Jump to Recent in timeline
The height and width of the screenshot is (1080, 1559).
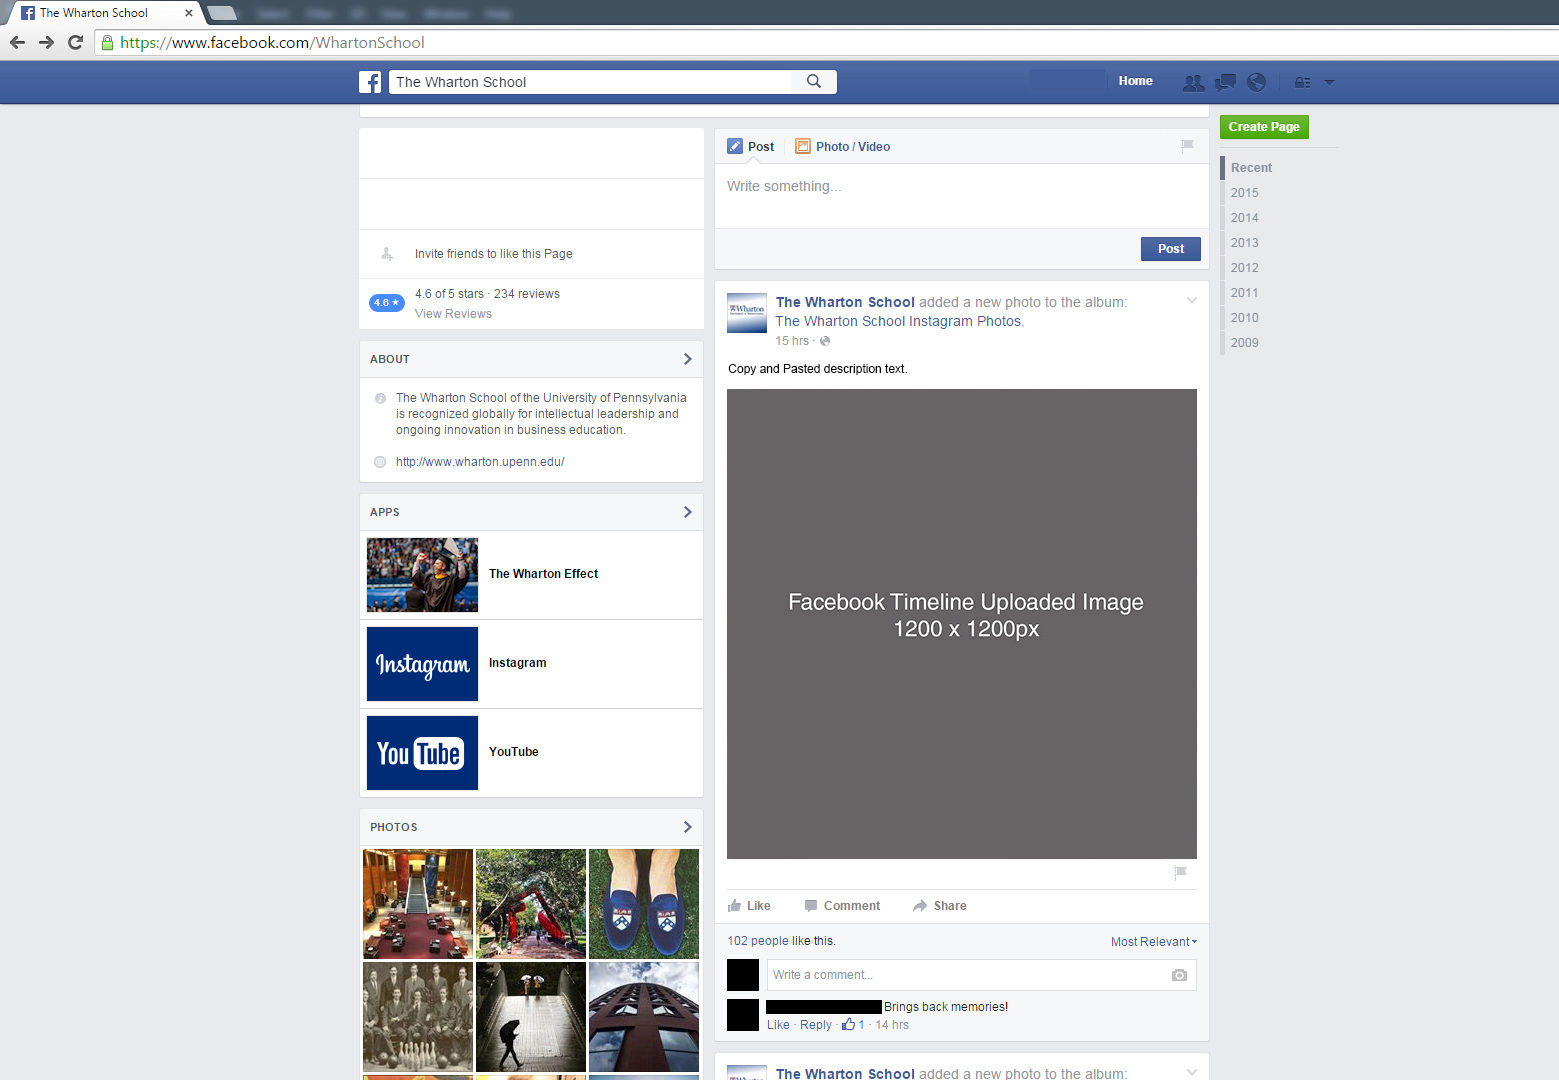(x=1251, y=168)
